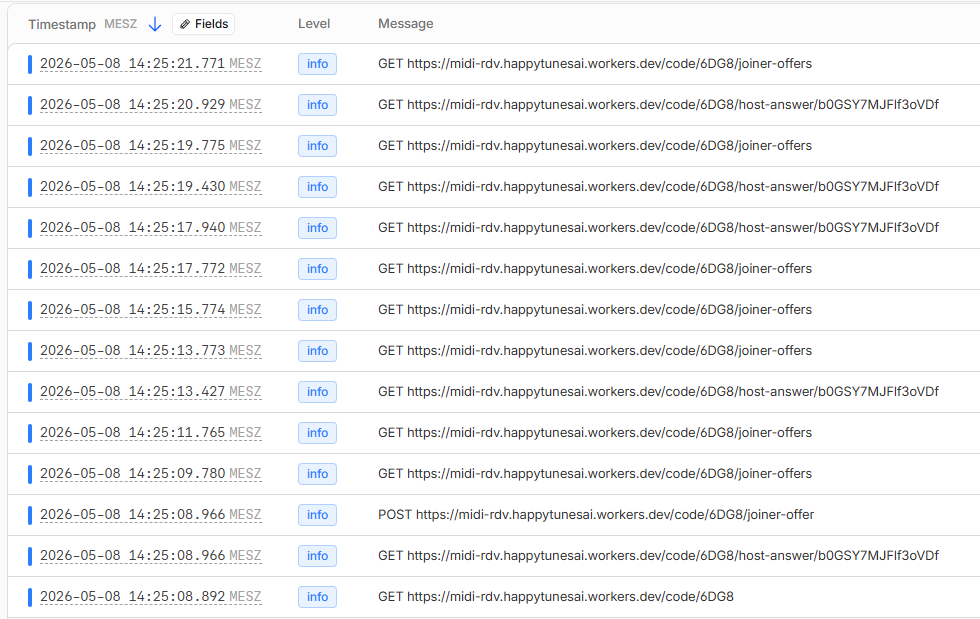The image size is (980, 619).
Task: Open GET host-answer message at 14:25:08.966
Action: [658, 556]
